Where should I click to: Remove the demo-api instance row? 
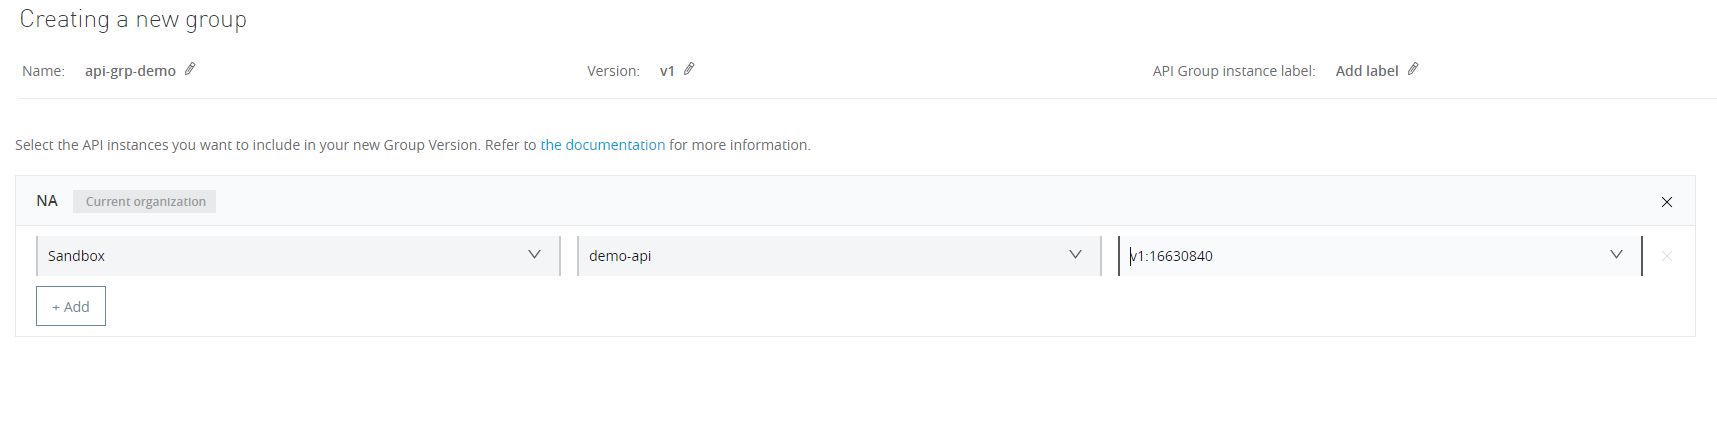[x=1667, y=256]
